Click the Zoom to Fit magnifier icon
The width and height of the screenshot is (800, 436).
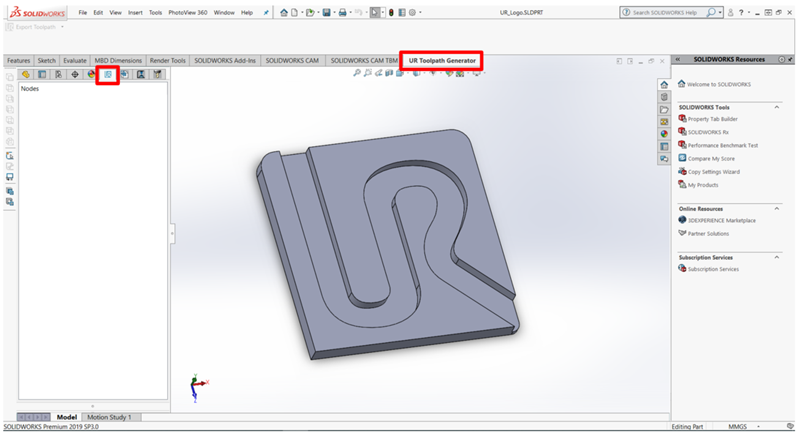coord(357,73)
